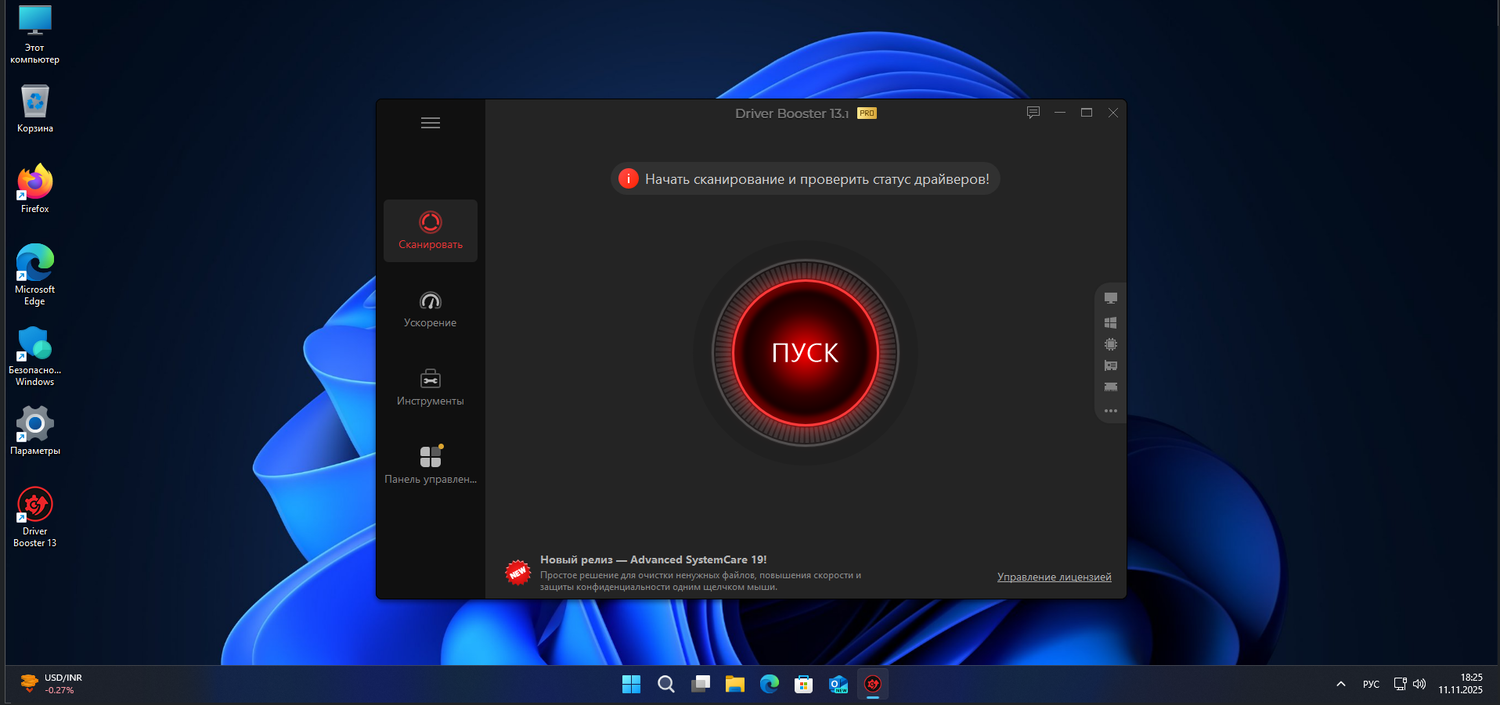Open Task View from the taskbar
This screenshot has width=1500, height=705.
coord(701,684)
